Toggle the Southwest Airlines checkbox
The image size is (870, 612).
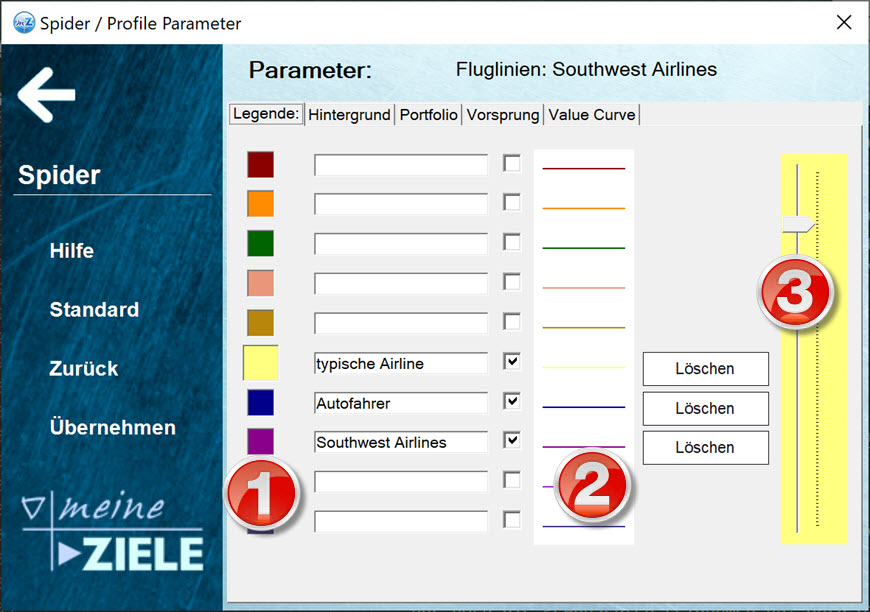(511, 441)
